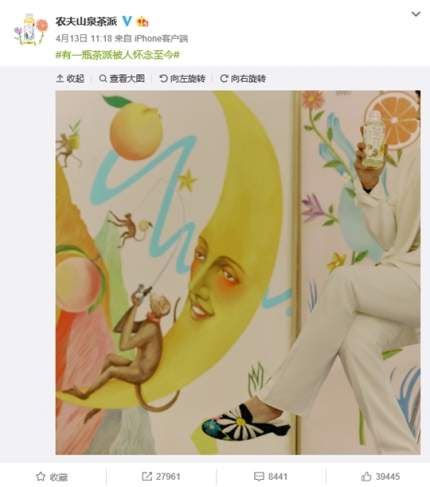Like the post with the thumbs-up icon
This screenshot has width=430, height=487.
[x=366, y=476]
